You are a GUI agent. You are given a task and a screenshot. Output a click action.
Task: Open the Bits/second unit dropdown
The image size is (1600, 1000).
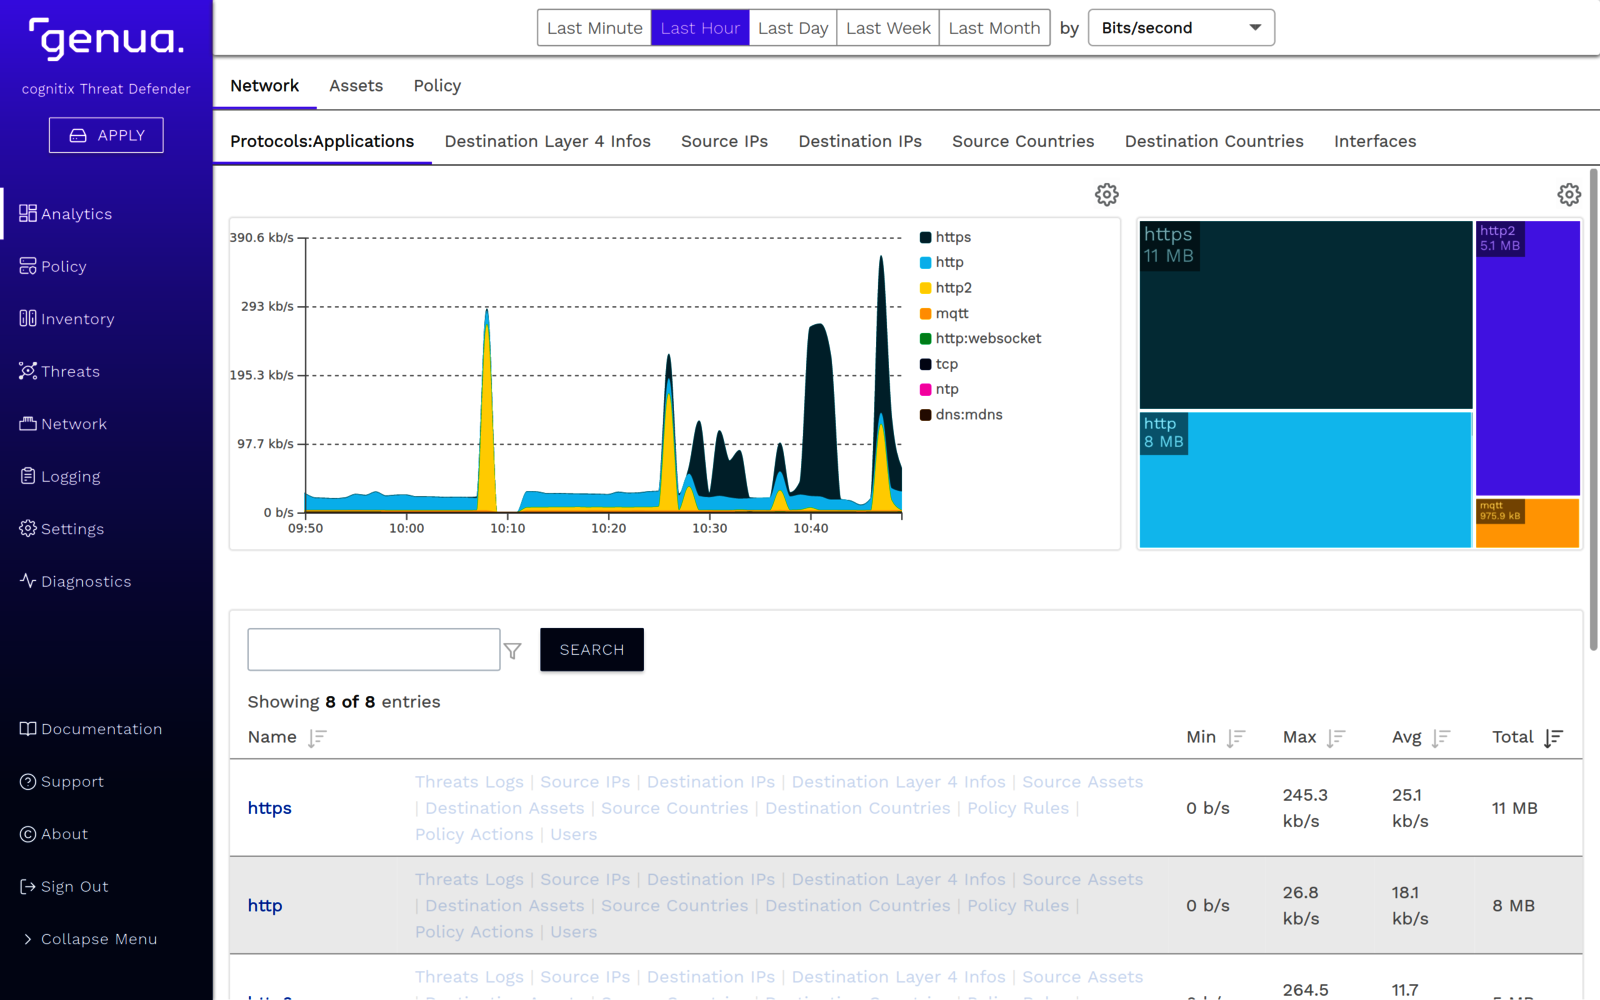click(1181, 28)
